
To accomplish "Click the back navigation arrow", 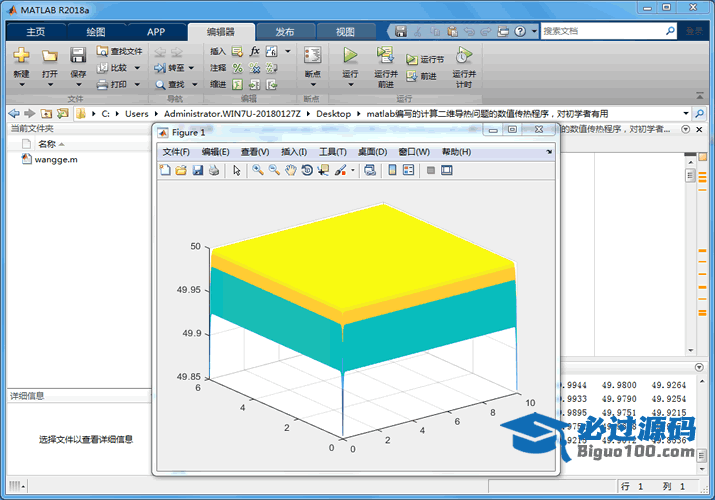I will click(15, 113).
